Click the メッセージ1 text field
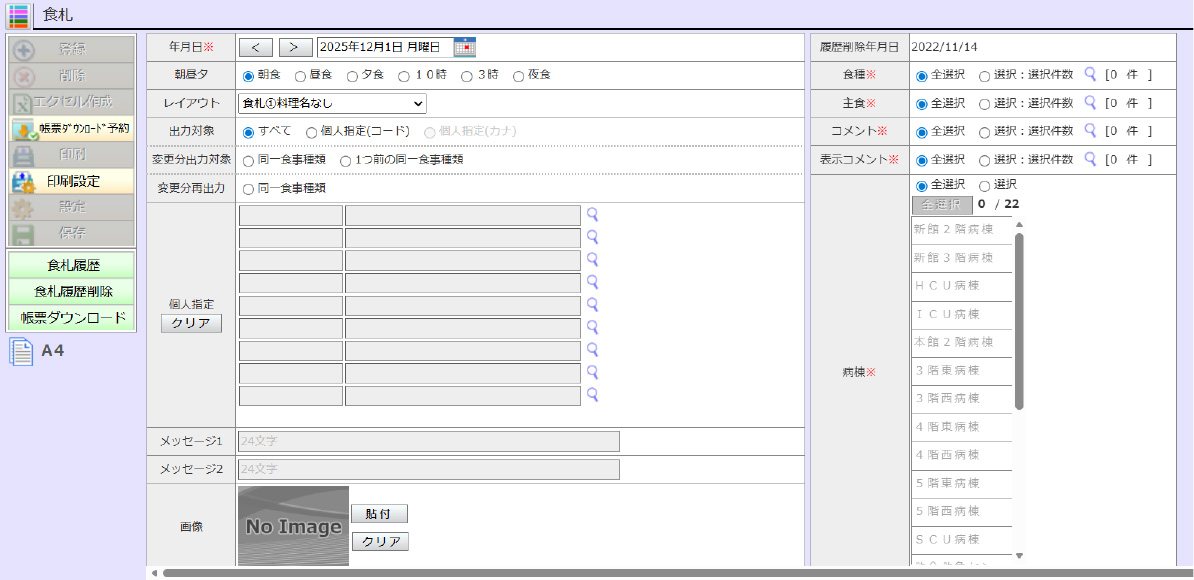The width and height of the screenshot is (1194, 580). pos(429,441)
